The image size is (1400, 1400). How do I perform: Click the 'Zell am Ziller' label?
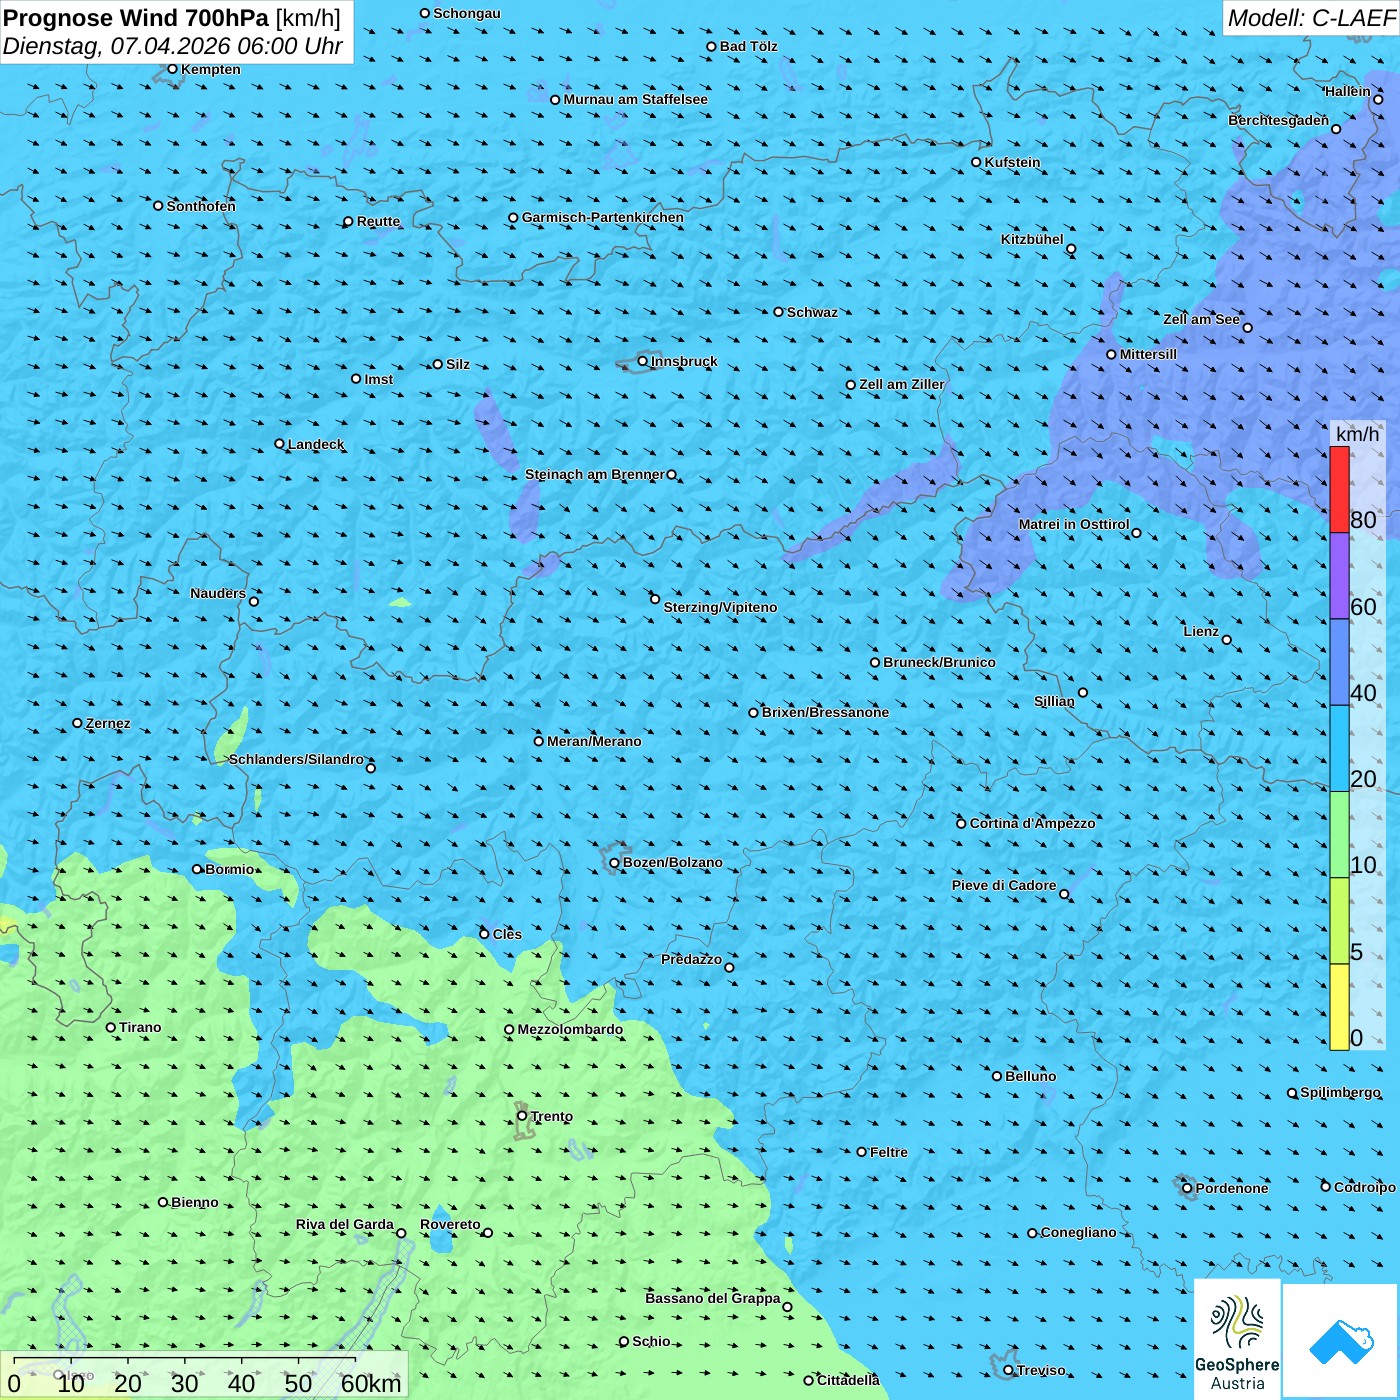901,384
